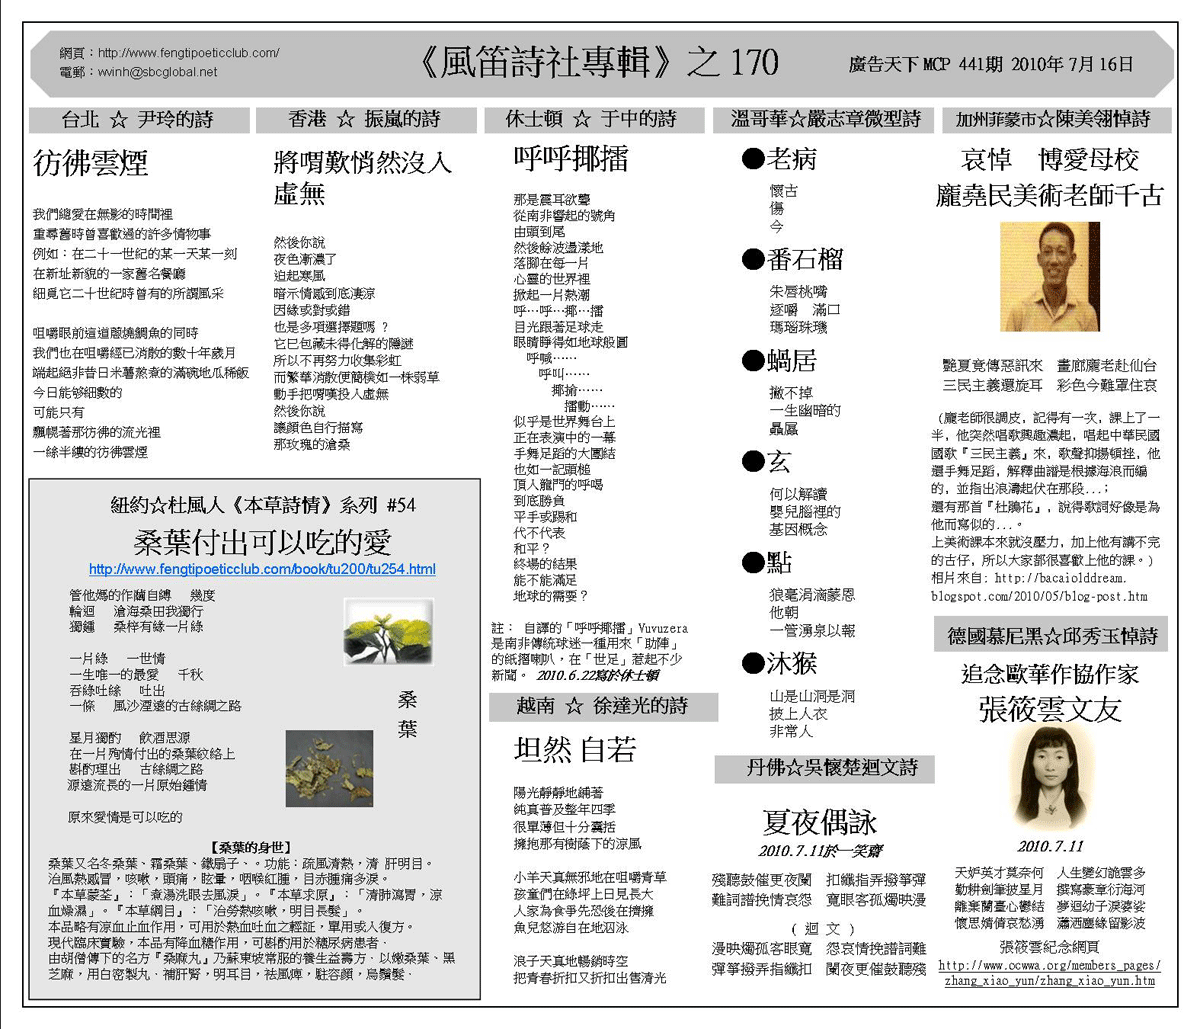
Task: Click the bullet dot beside 沐猴
Action: pos(752,663)
